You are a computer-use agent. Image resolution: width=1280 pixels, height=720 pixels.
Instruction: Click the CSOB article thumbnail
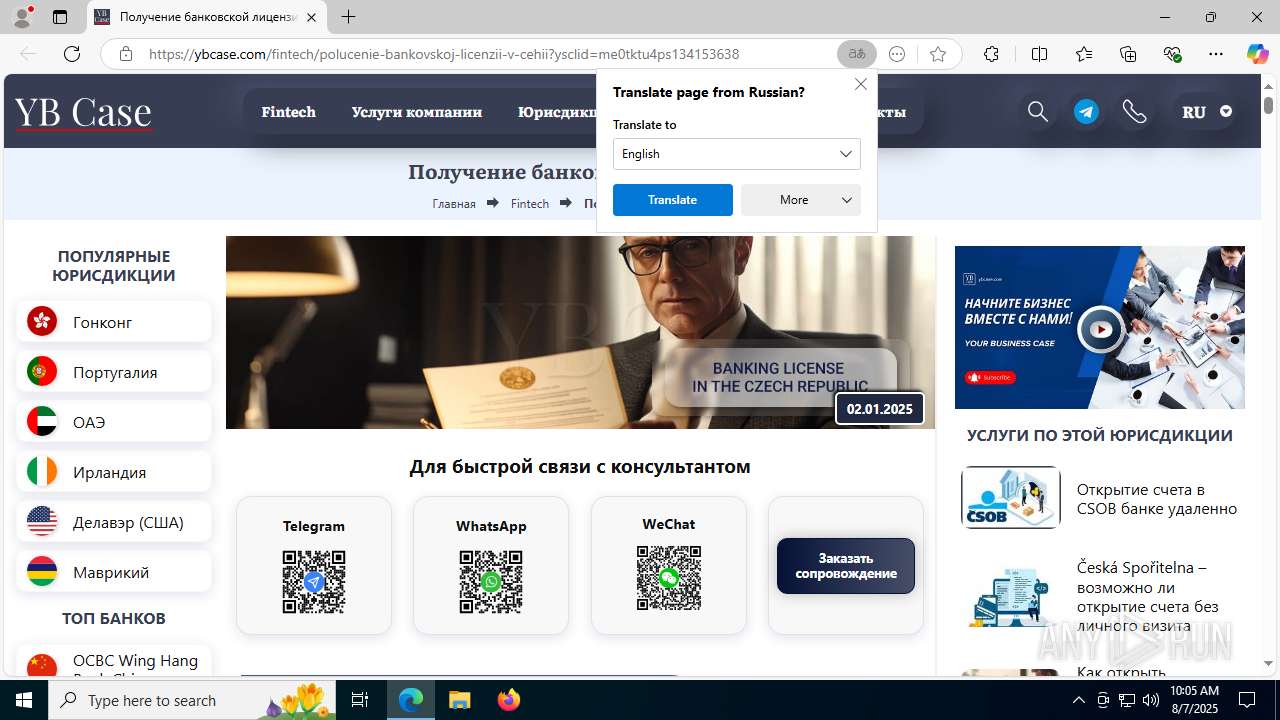pyautogui.click(x=1011, y=497)
